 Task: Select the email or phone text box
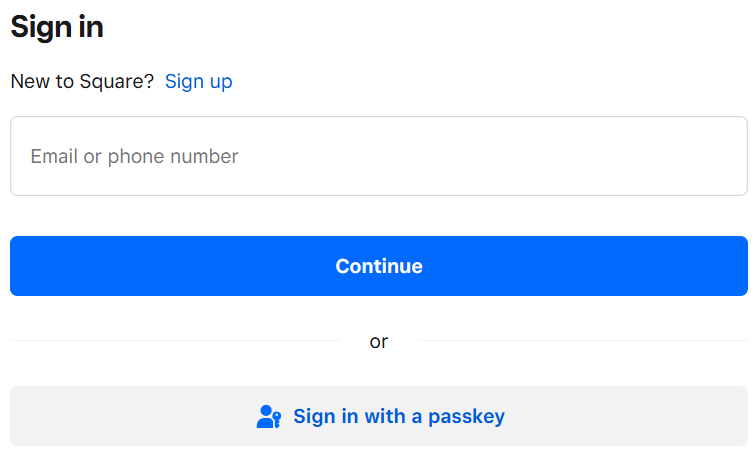point(379,156)
